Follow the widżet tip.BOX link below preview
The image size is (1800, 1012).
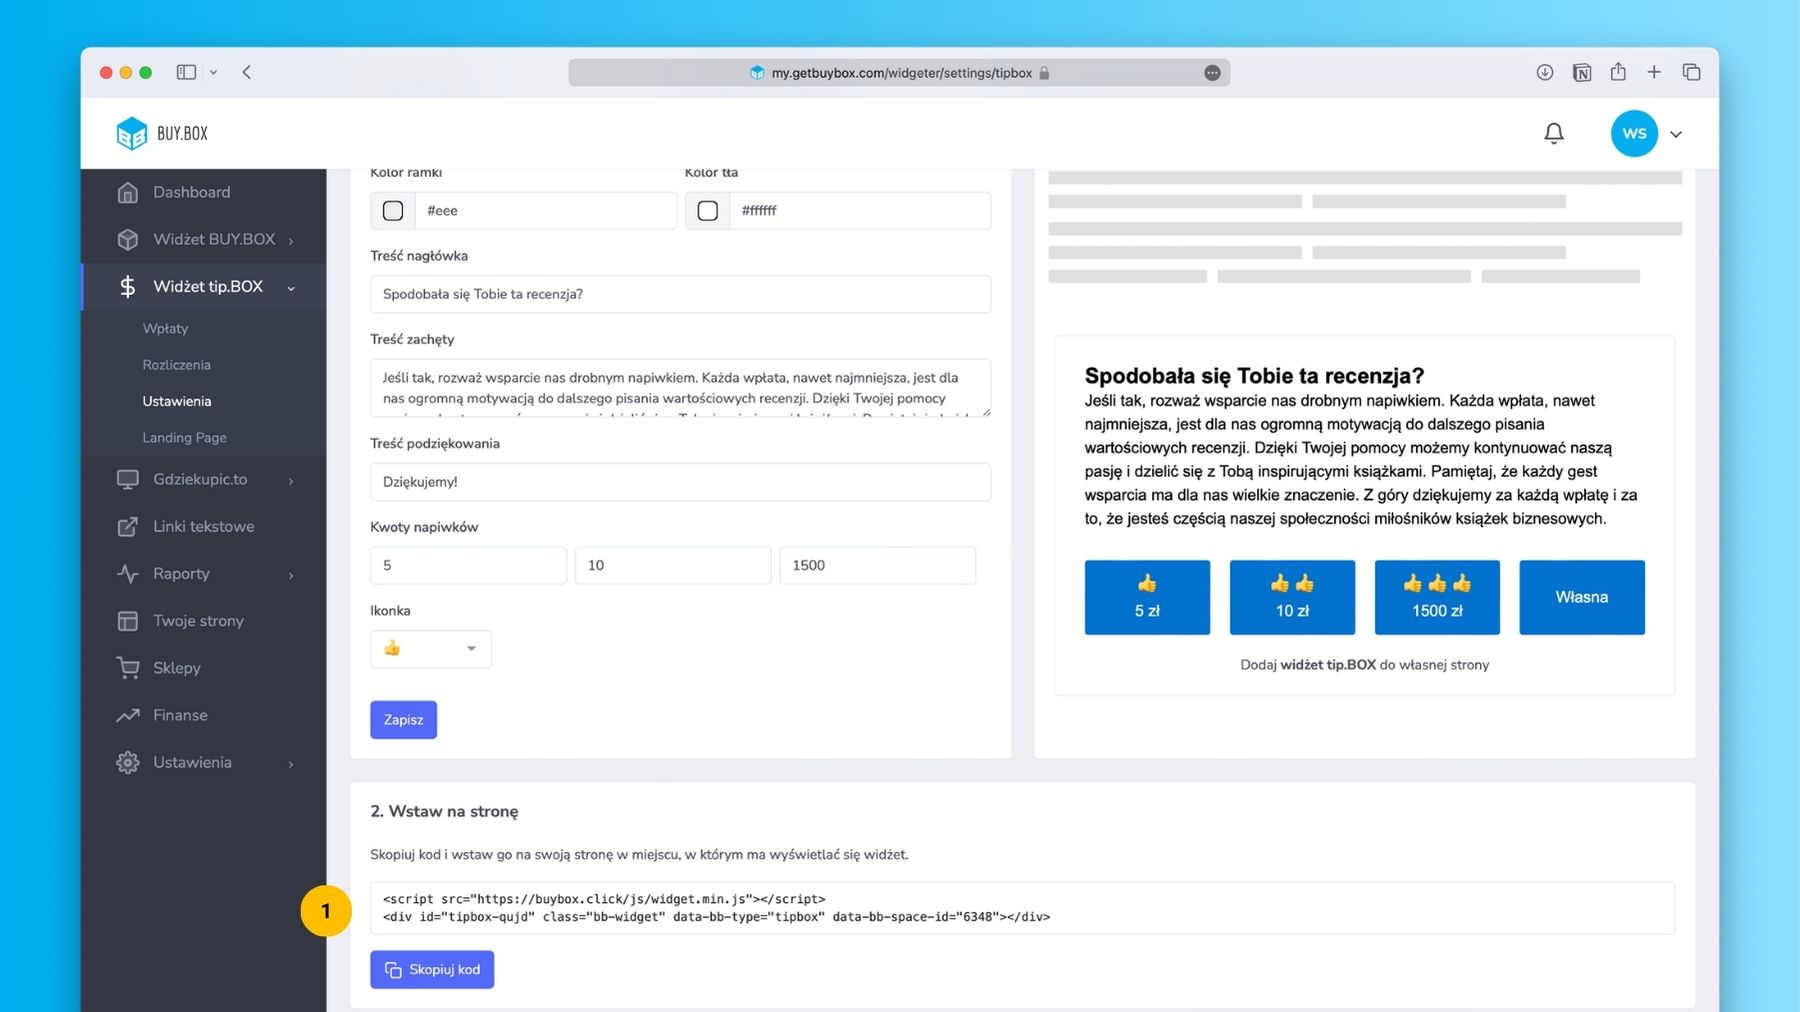coord(1328,665)
